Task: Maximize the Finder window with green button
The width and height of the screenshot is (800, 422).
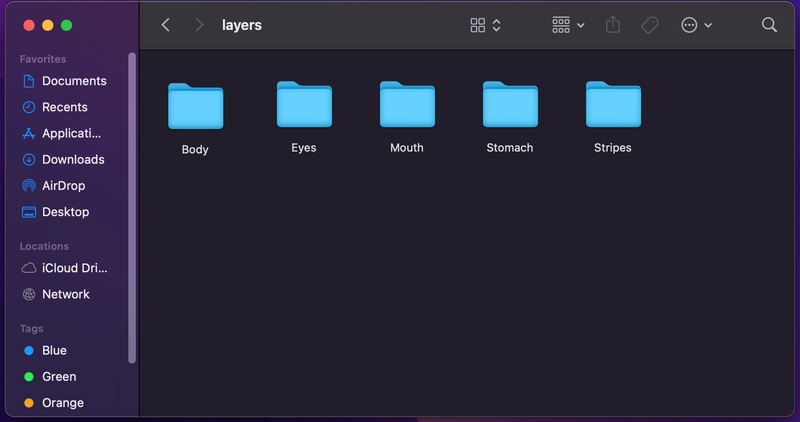Action: click(x=66, y=25)
